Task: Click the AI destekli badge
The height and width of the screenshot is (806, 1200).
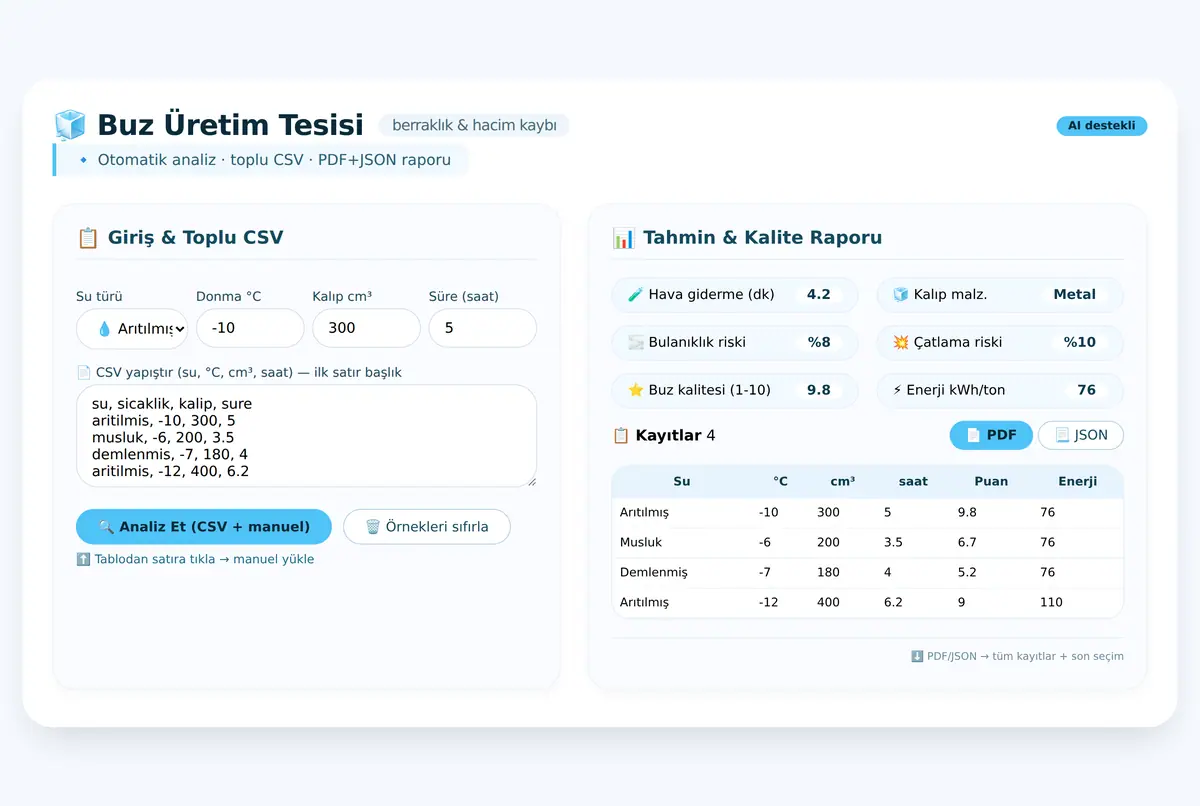Action: pos(1102,126)
